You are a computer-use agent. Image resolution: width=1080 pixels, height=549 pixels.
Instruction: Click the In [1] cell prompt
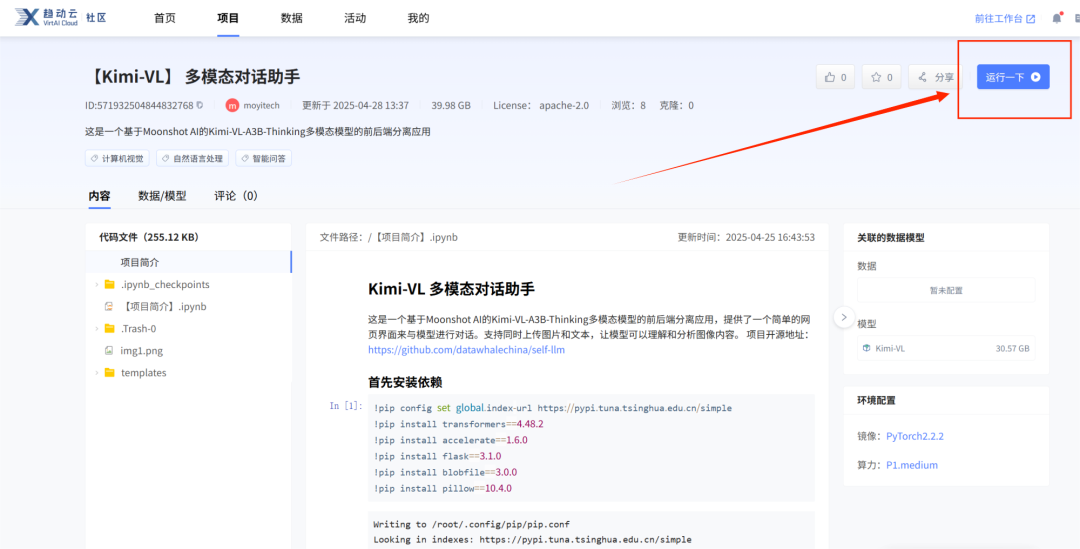pyautogui.click(x=346, y=406)
